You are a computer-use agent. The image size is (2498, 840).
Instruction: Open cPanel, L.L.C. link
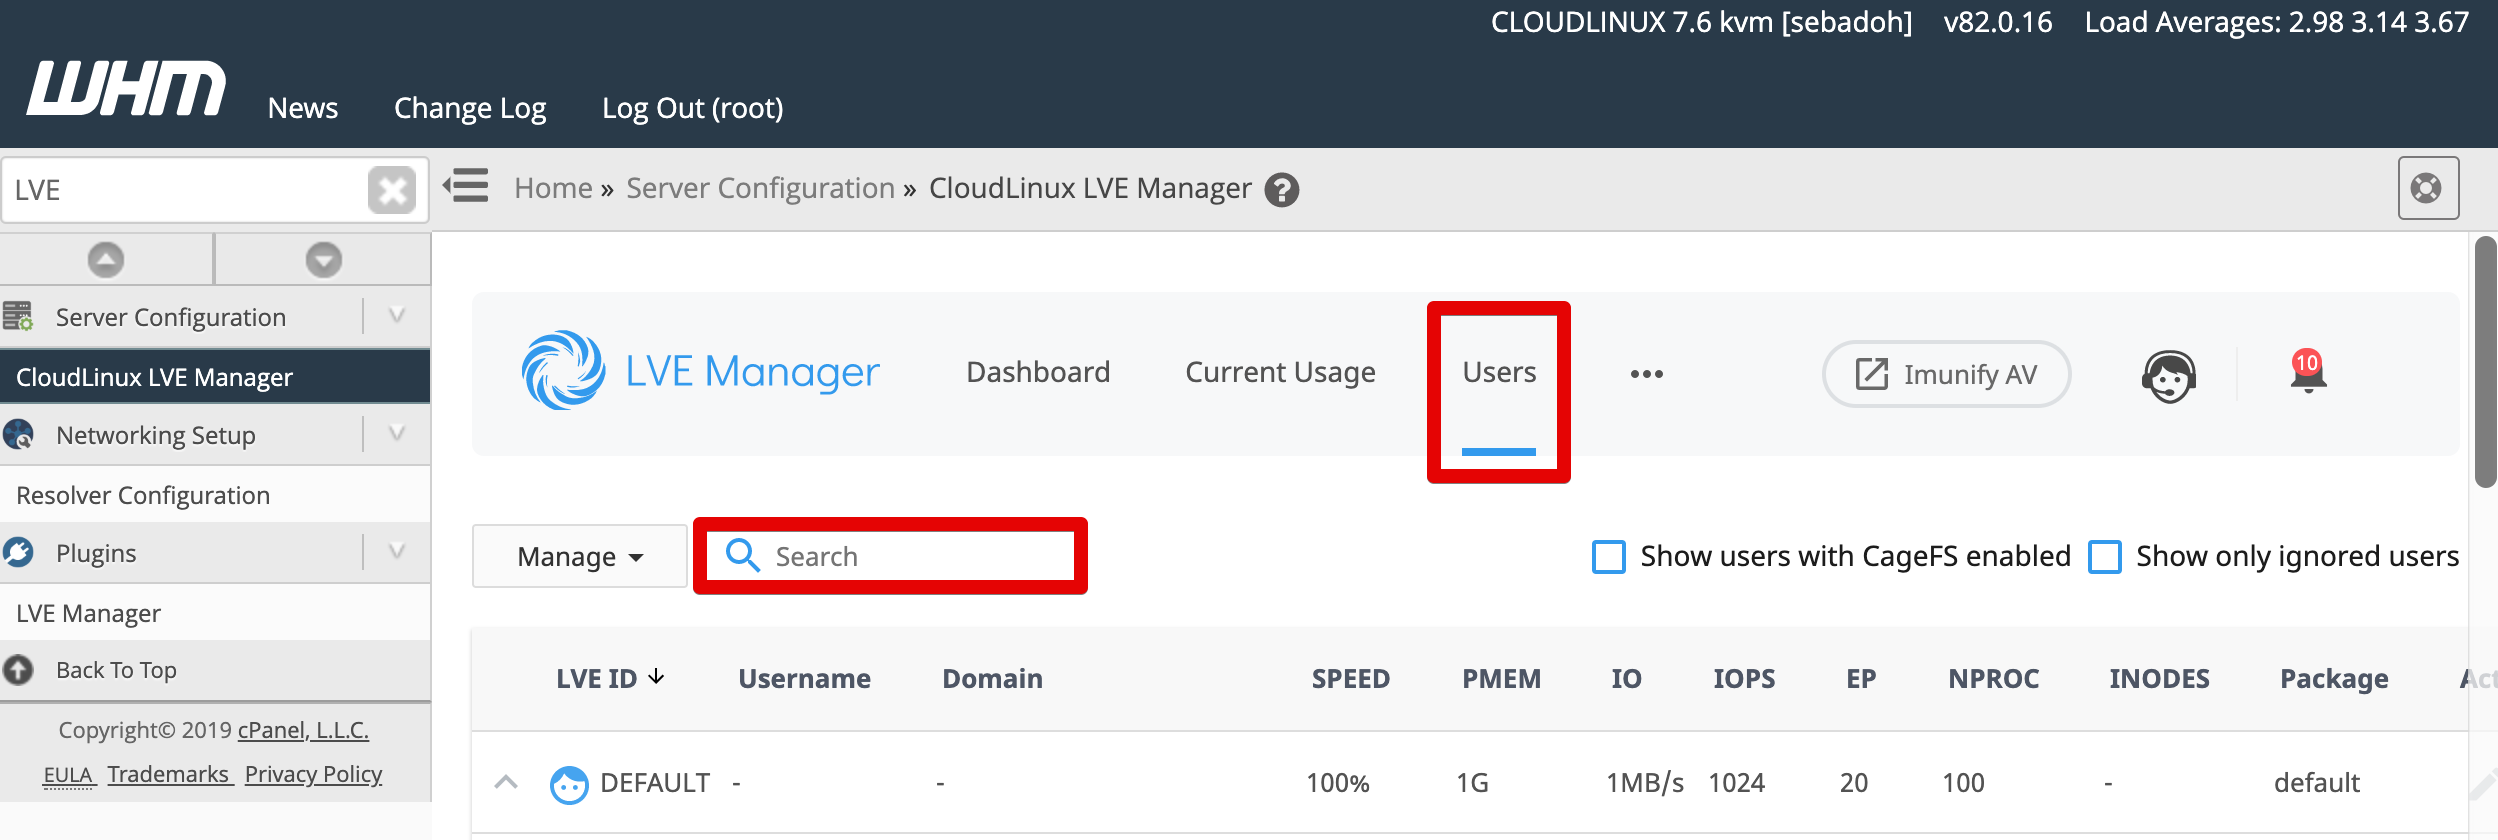click(303, 730)
